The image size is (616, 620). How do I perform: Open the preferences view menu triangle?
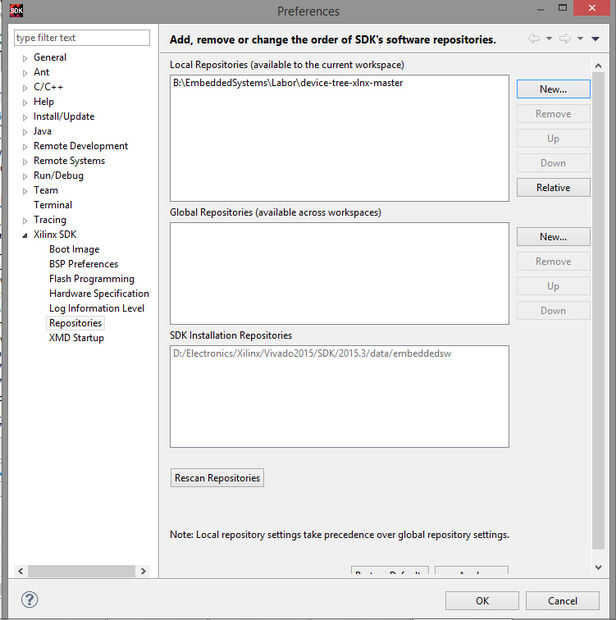coord(595,39)
